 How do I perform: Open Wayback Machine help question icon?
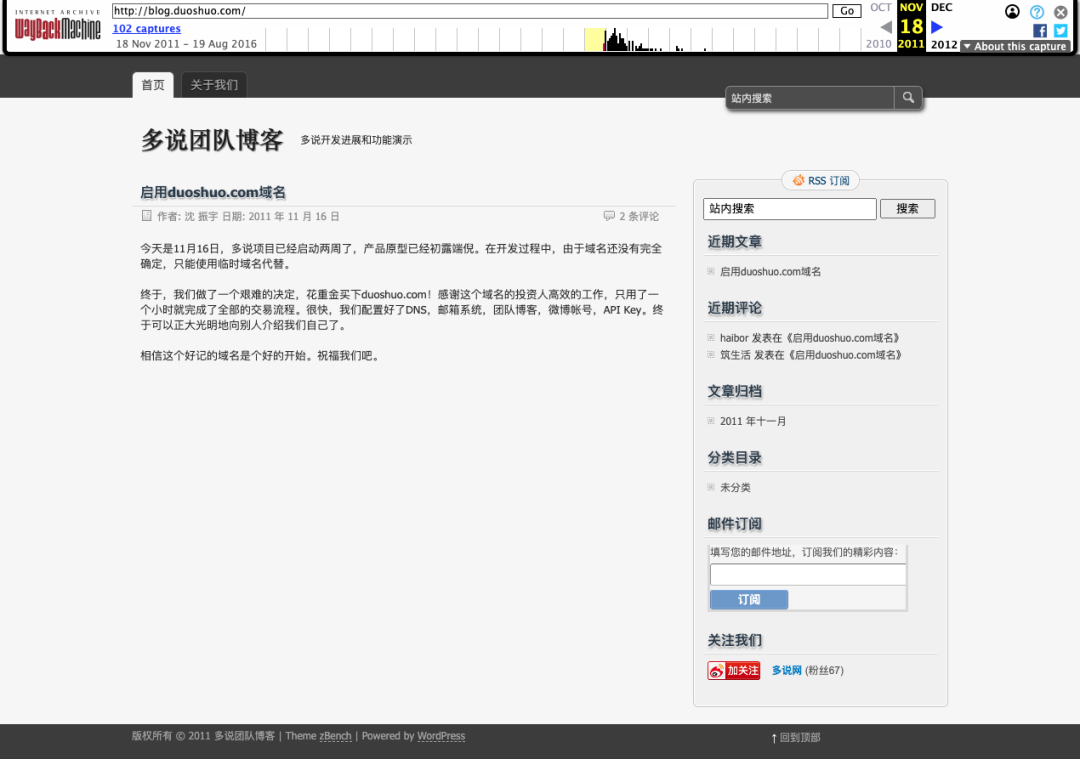pyautogui.click(x=1037, y=12)
